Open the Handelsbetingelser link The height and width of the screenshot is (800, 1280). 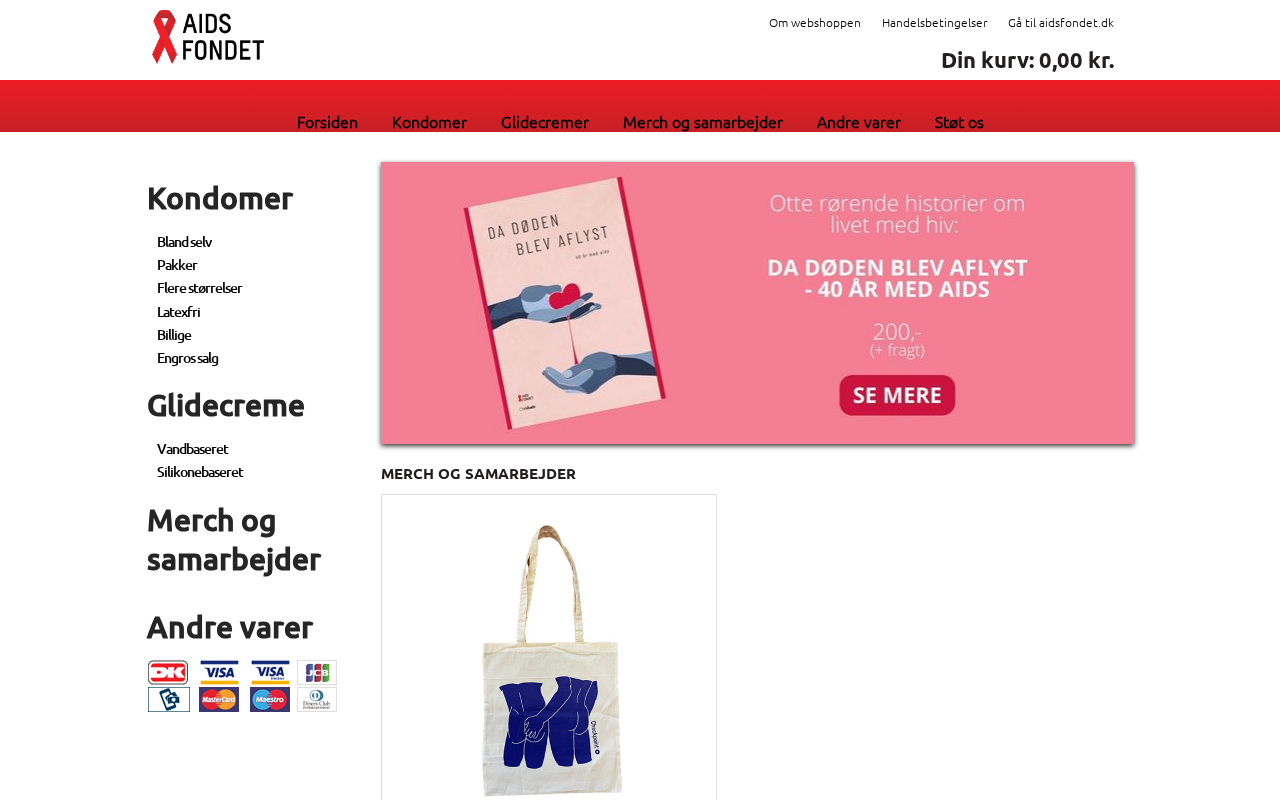pyautogui.click(x=934, y=23)
